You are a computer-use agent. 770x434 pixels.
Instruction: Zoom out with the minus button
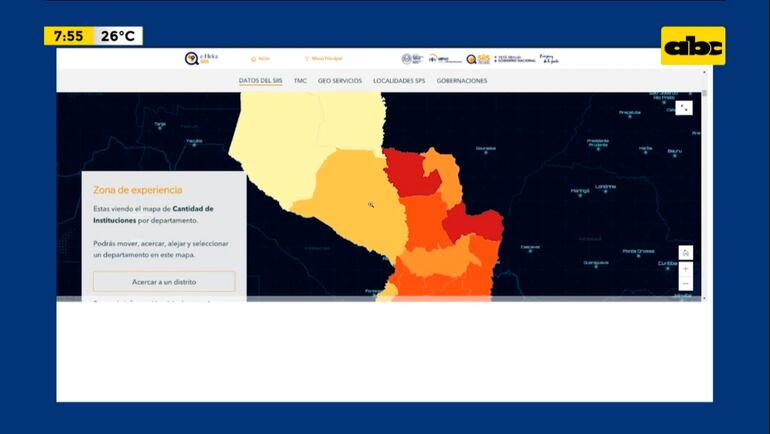click(x=685, y=284)
